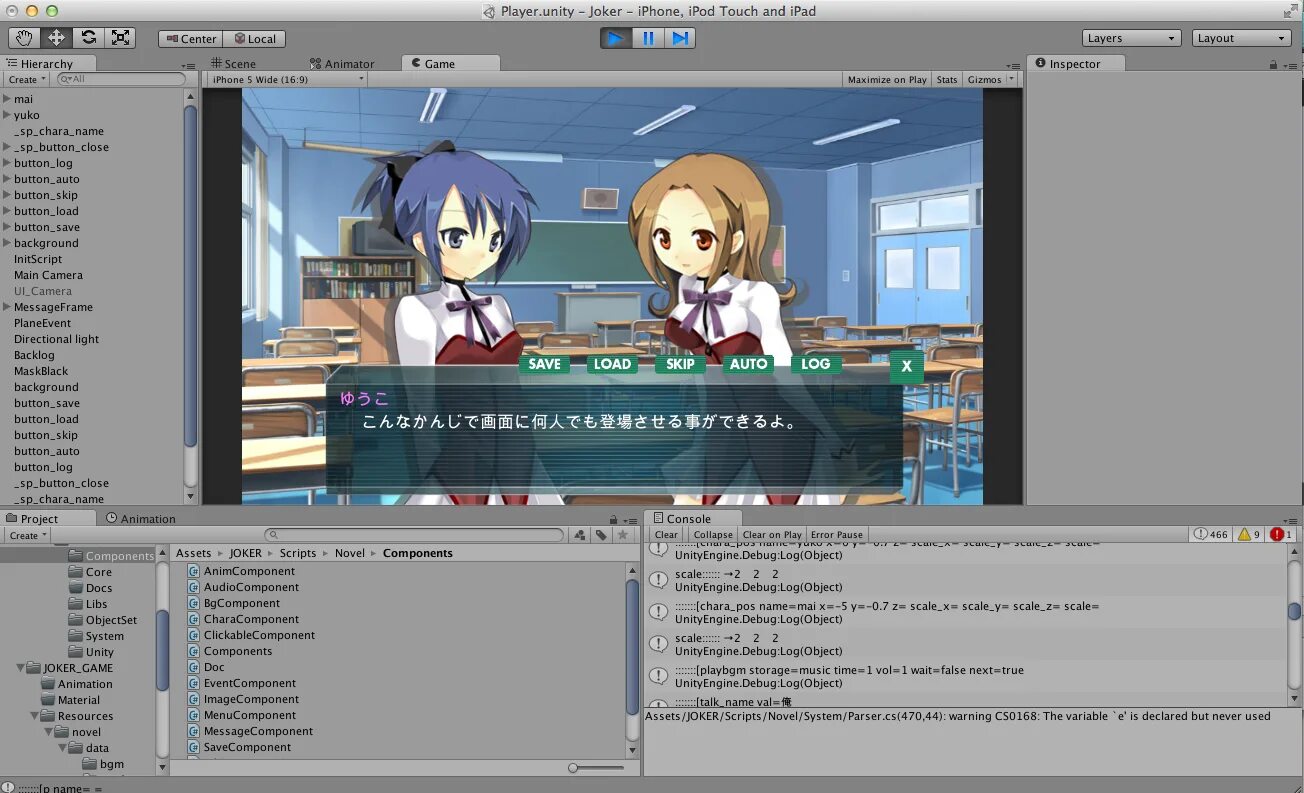Go to JOKER in Project breadcrumb
This screenshot has width=1304, height=793.
(x=245, y=553)
